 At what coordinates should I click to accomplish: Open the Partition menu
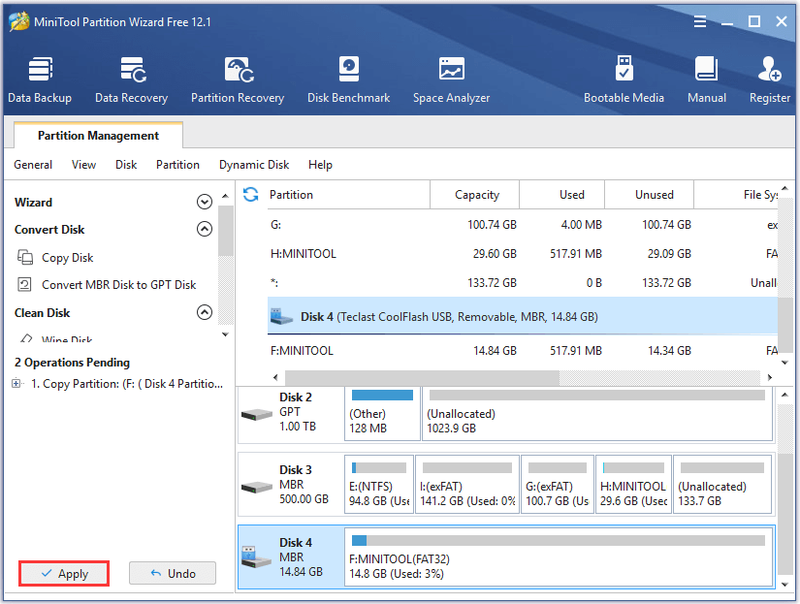(178, 165)
